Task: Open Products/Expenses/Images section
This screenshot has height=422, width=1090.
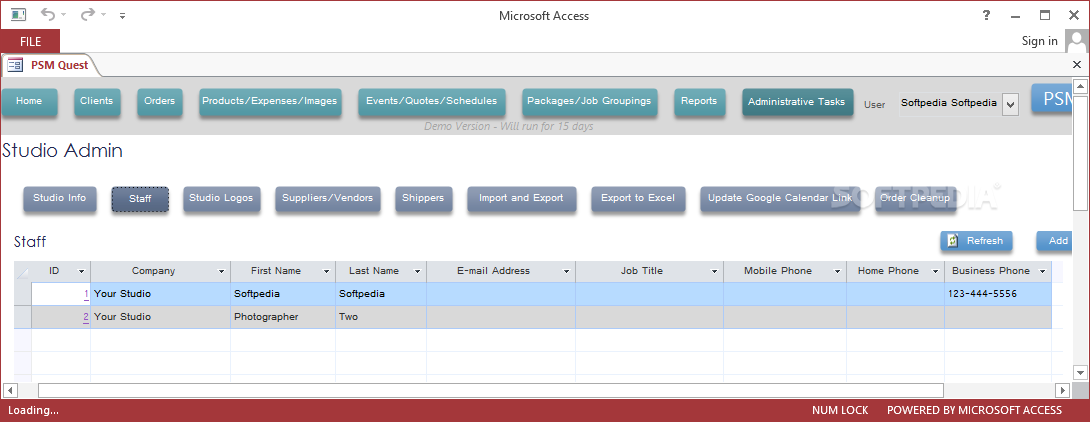Action: click(270, 101)
